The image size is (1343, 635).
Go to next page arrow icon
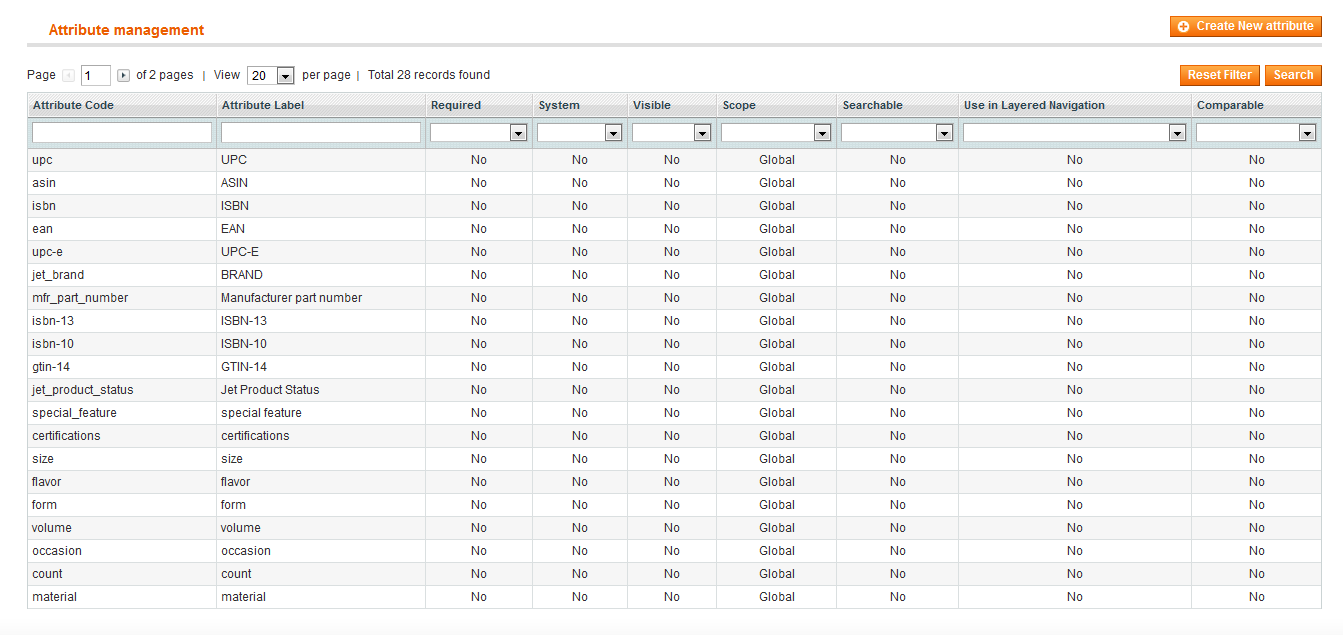124,75
